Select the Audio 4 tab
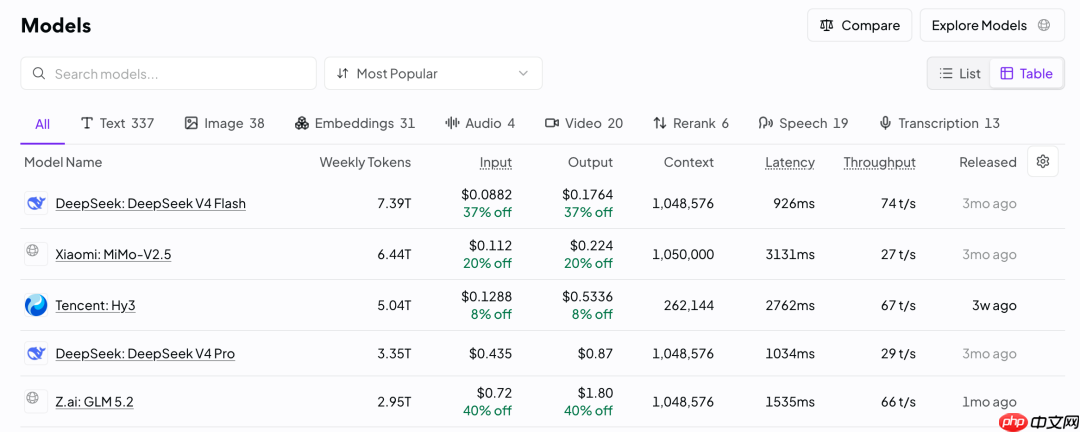 pyautogui.click(x=480, y=123)
